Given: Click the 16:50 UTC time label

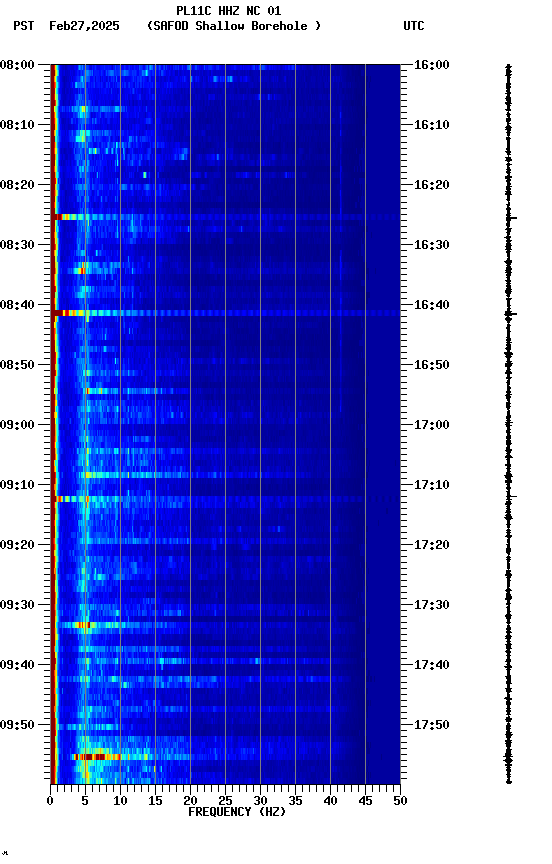Looking at the screenshot, I should pos(431,365).
